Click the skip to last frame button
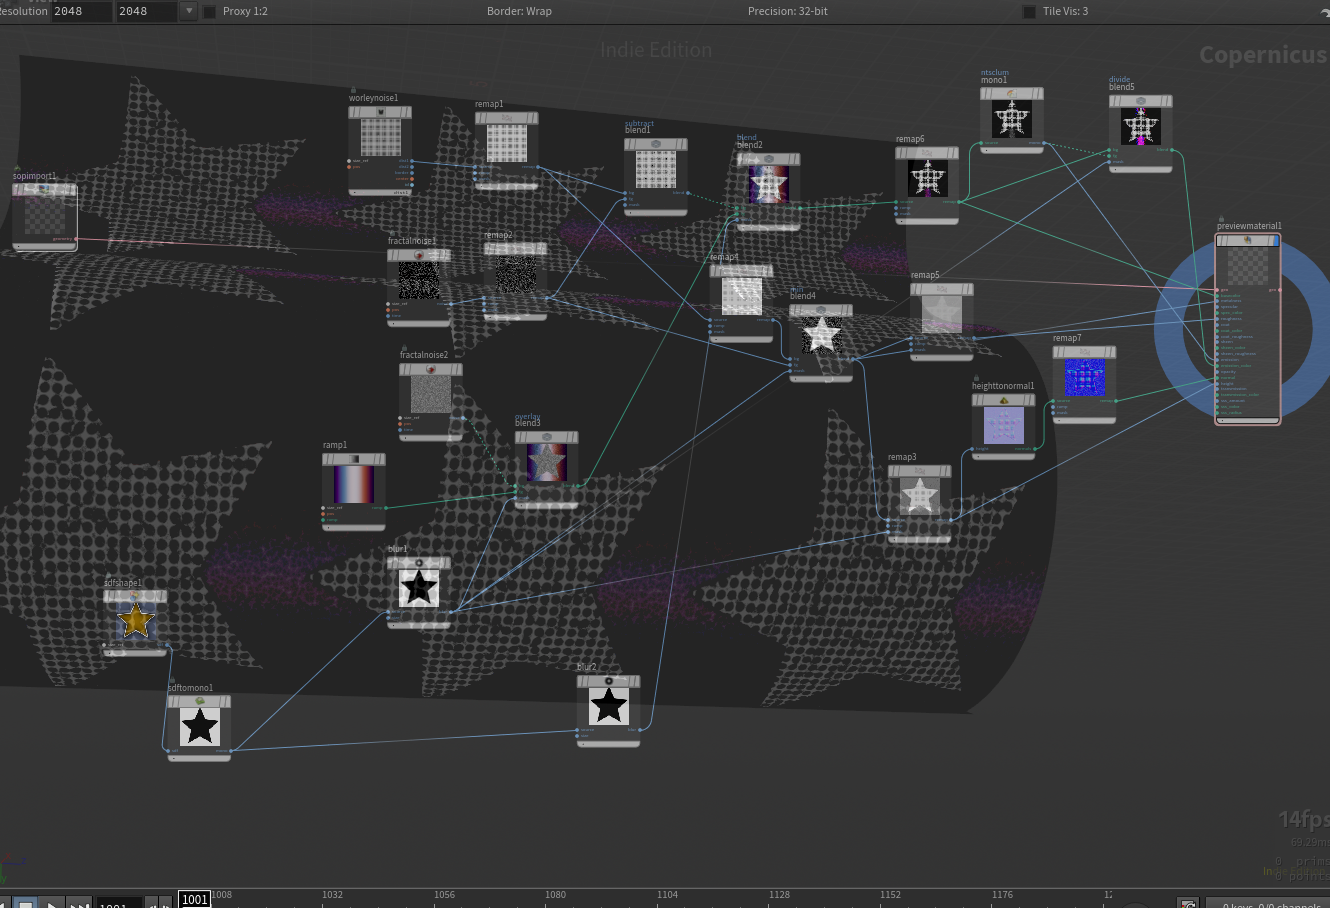 click(x=79, y=903)
